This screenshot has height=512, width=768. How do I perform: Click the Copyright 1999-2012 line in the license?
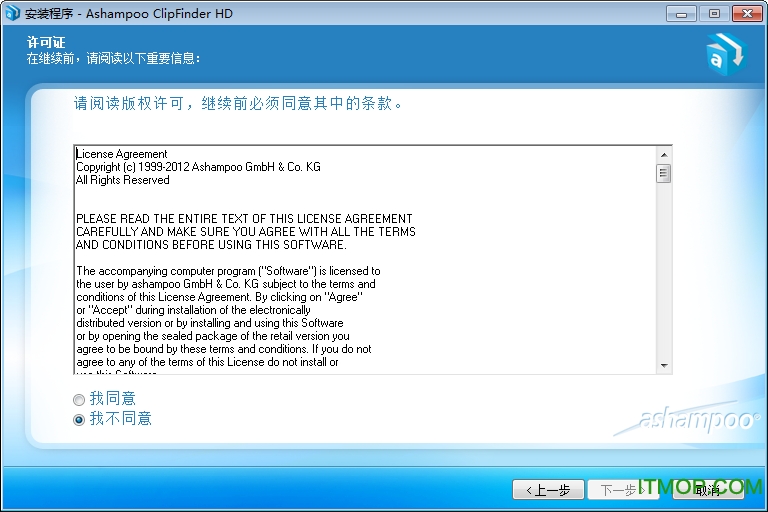(x=198, y=167)
